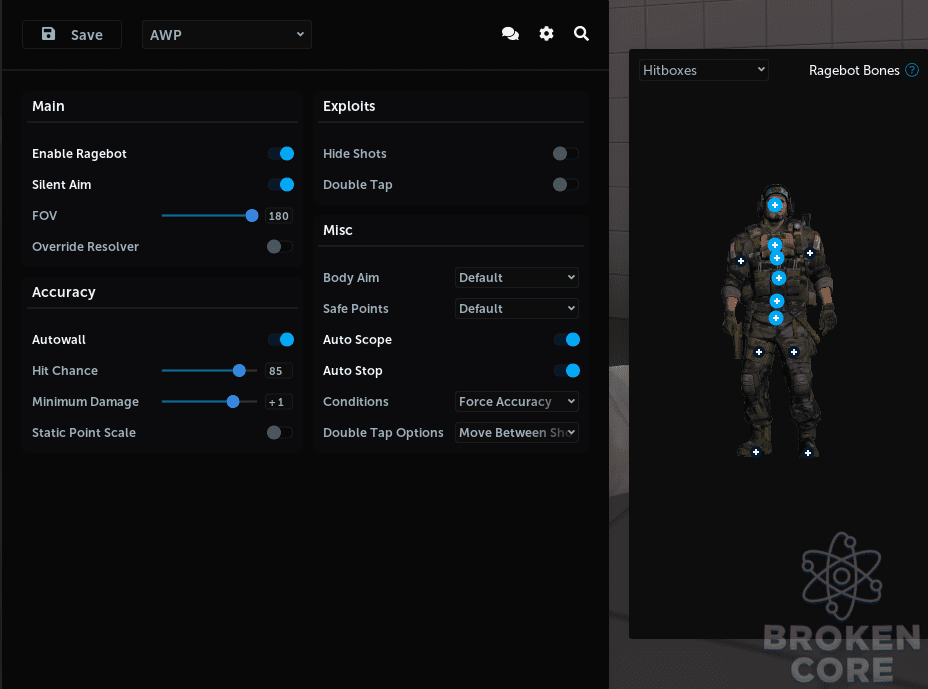Open settings with the gear icon
The image size is (928, 689).
546,34
